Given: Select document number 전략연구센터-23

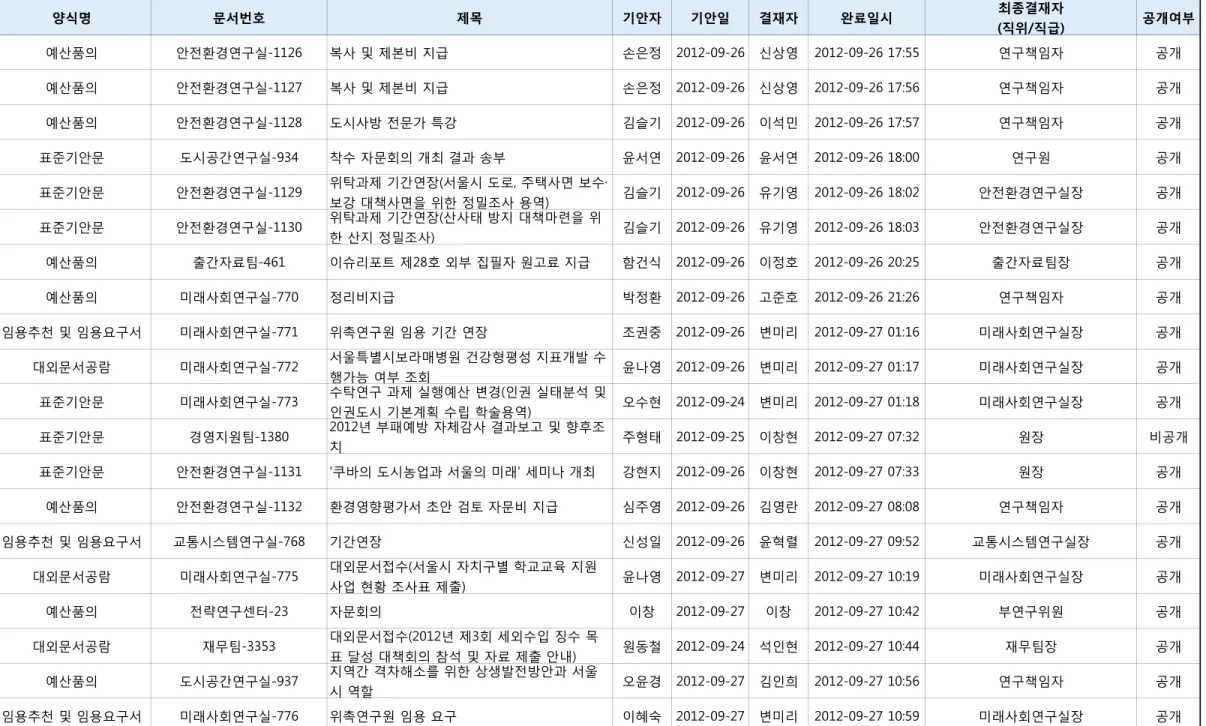Looking at the screenshot, I should pos(239,612).
